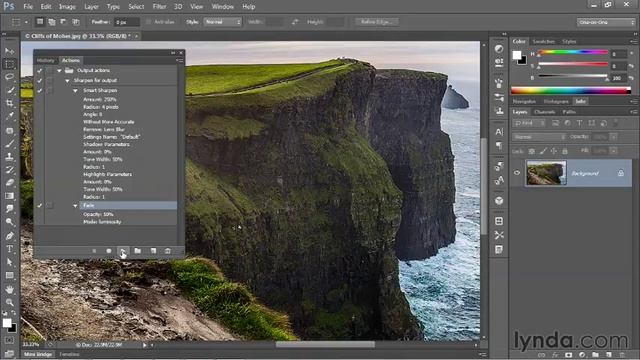Select the Eraser tool
This screenshot has width=640, height=360.
point(9,182)
